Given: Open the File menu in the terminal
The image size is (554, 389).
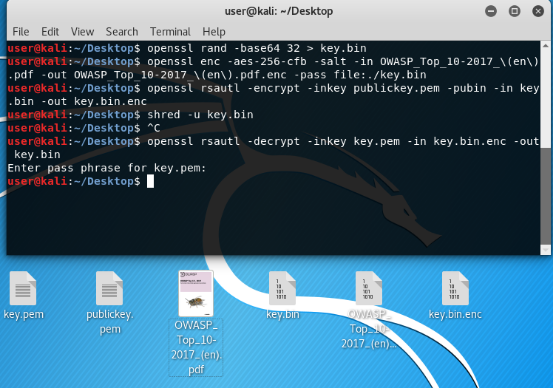Looking at the screenshot, I should 21,32.
